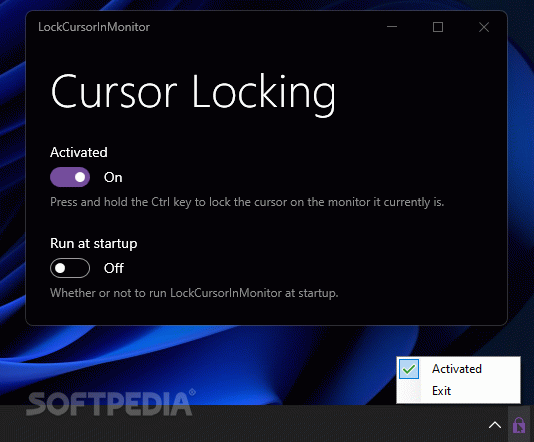Click the startup description text
This screenshot has width=534, height=442.
[194, 293]
